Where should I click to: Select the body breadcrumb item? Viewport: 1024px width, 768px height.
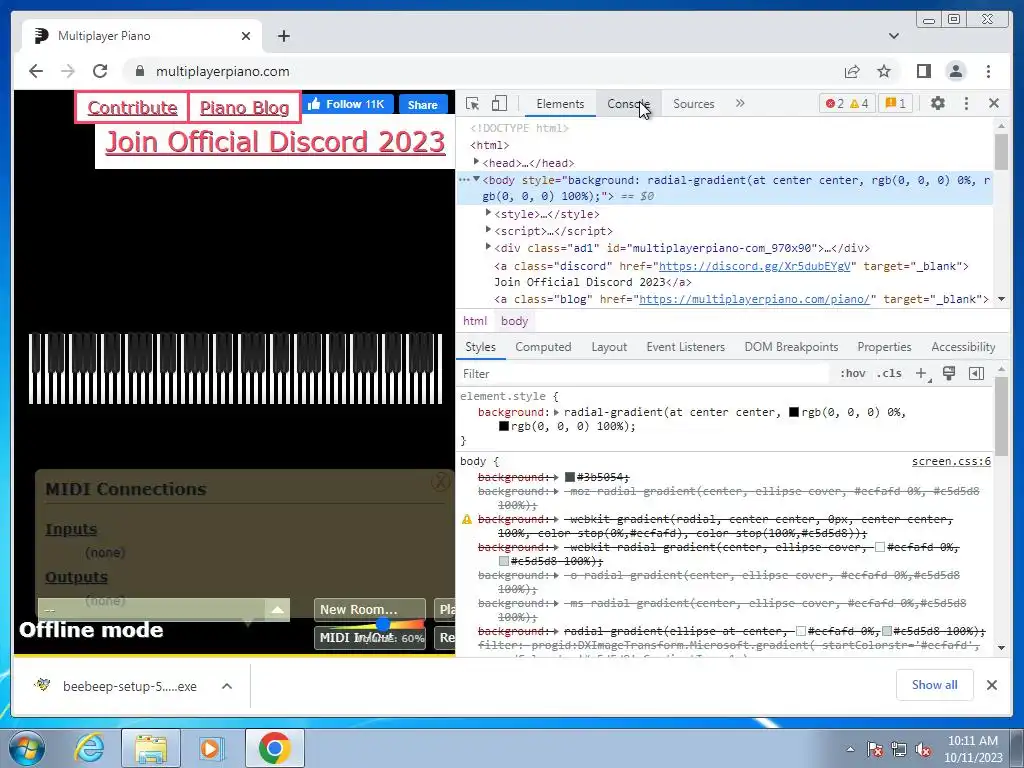[515, 321]
